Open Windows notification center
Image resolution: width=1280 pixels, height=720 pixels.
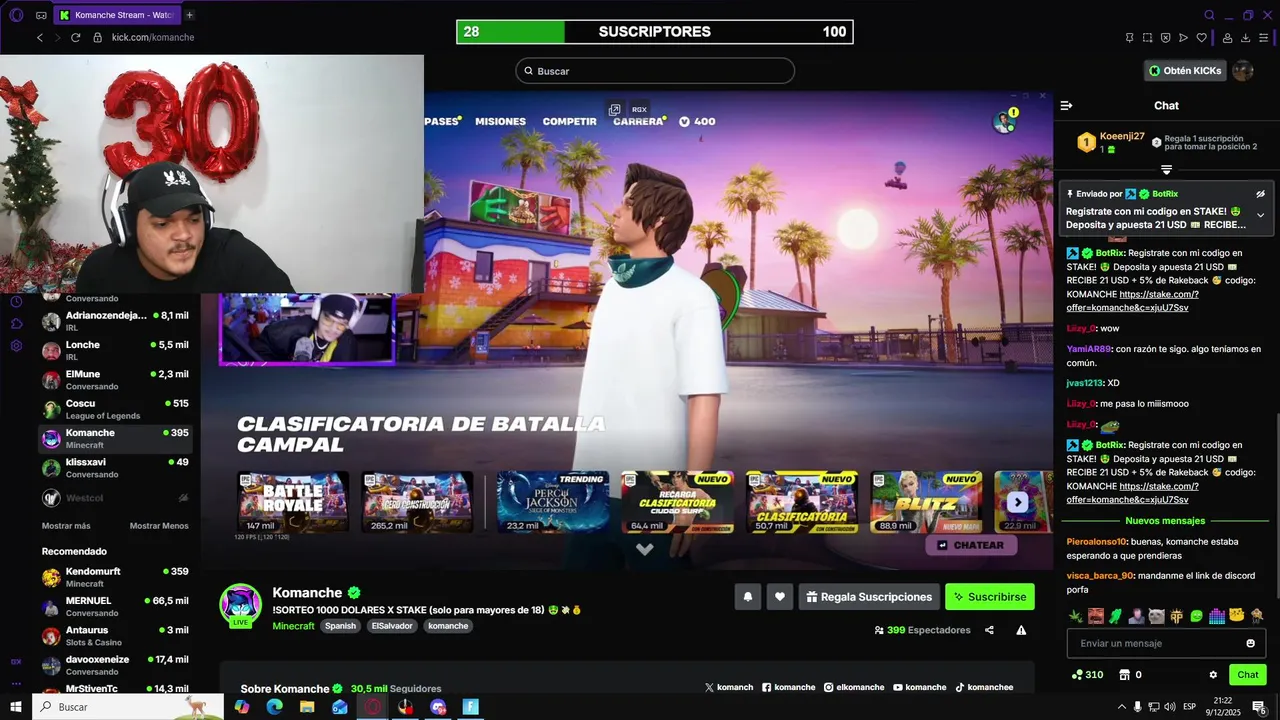pyautogui.click(x=1260, y=707)
